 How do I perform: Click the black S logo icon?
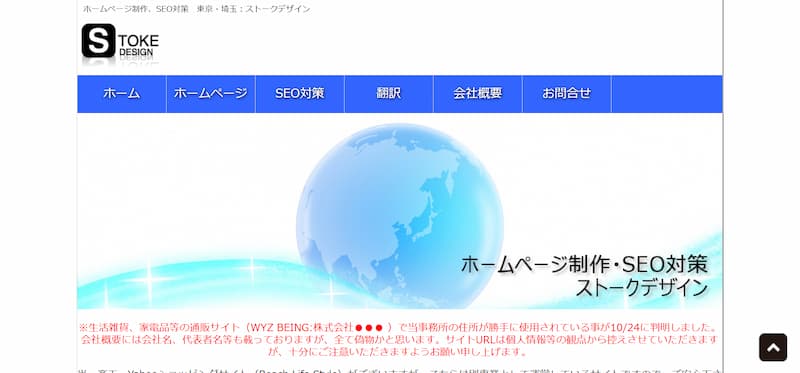coord(98,40)
